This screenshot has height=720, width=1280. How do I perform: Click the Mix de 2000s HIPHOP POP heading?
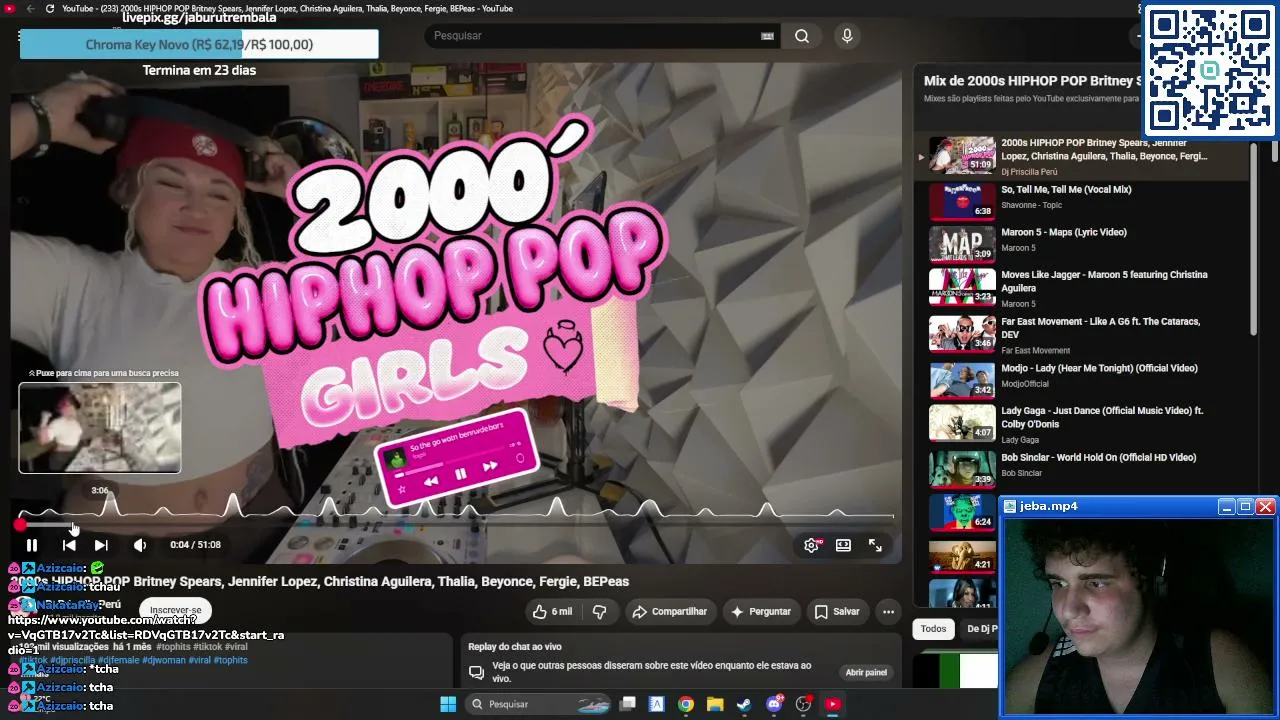[x=1033, y=81]
